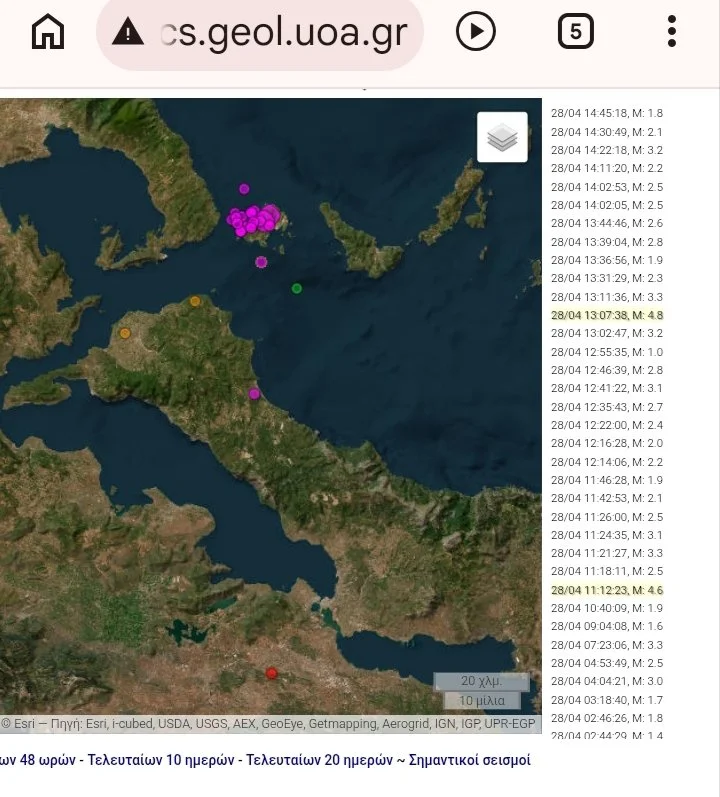Select the 28/04 12:46:39, M: 2.8 entry
Screen dimensions: 720x797
(x=607, y=370)
